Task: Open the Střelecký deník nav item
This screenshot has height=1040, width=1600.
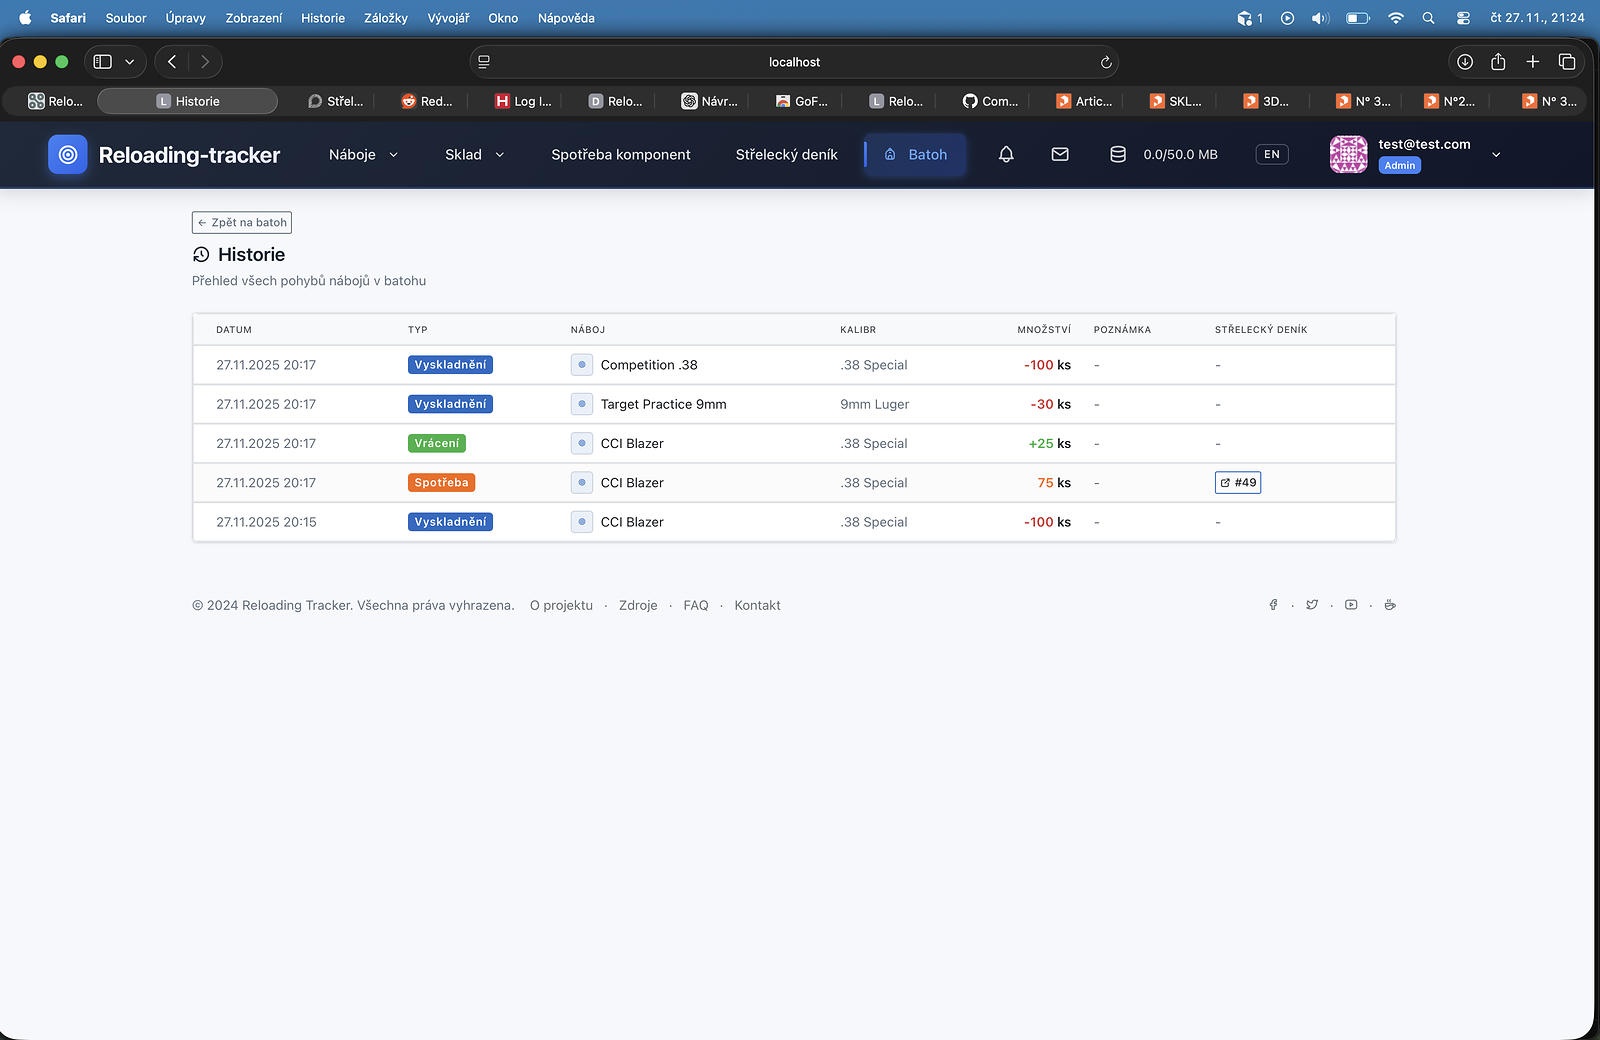Action: [x=786, y=155]
